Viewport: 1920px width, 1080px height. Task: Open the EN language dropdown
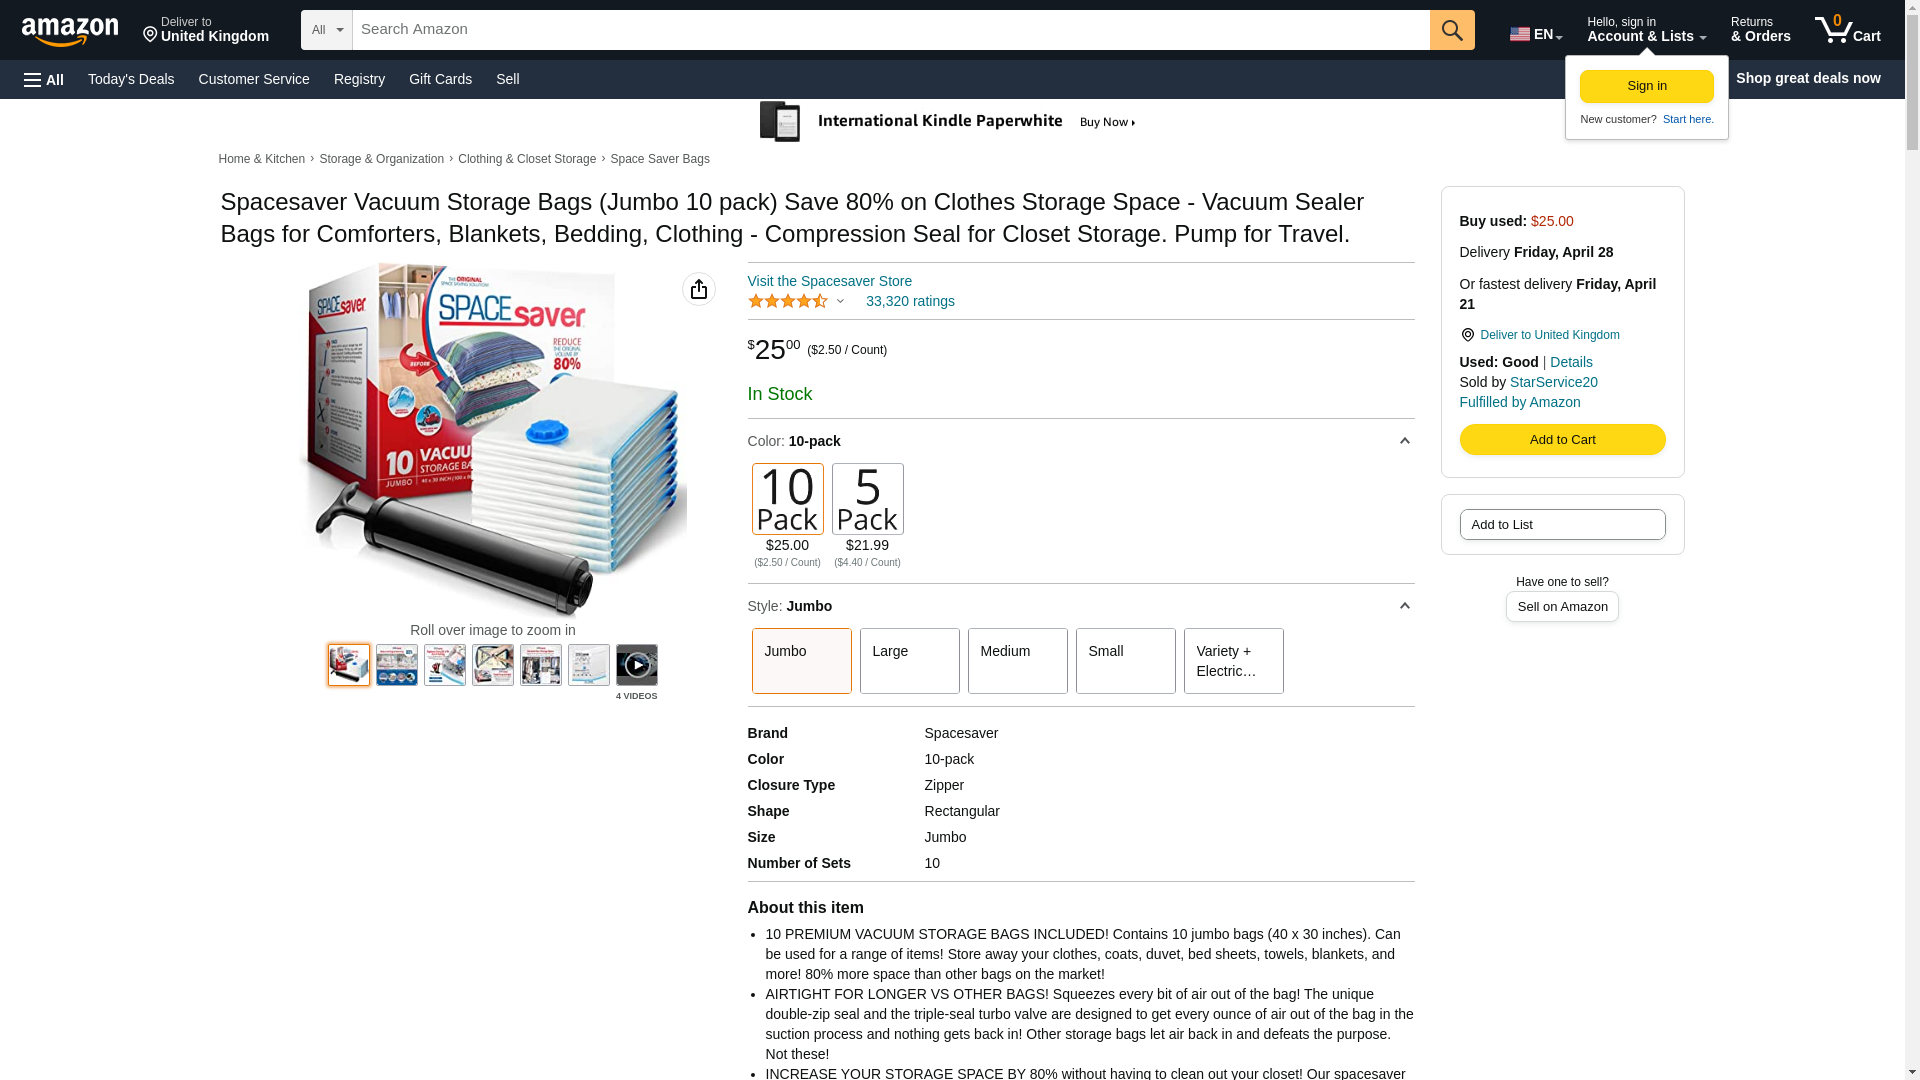click(1535, 34)
